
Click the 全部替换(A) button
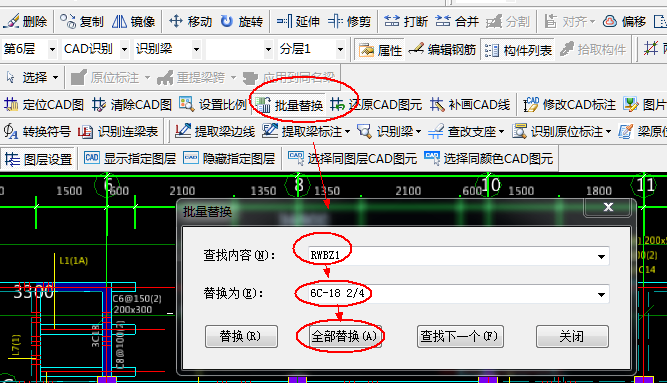coord(344,337)
